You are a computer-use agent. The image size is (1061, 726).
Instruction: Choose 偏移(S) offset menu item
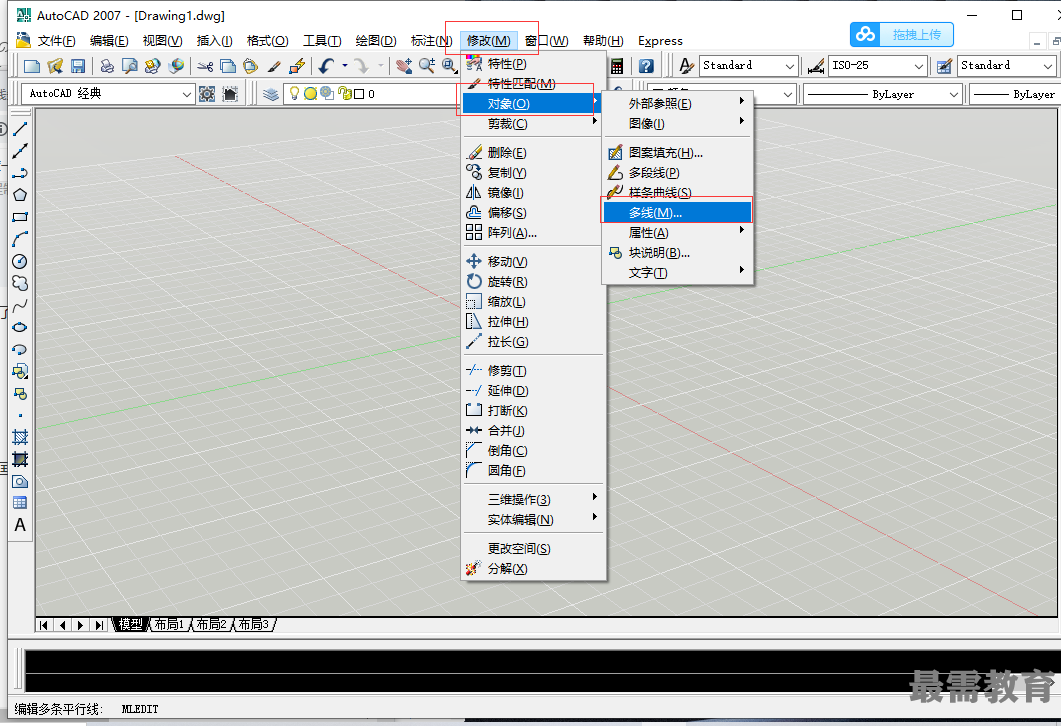(530, 212)
